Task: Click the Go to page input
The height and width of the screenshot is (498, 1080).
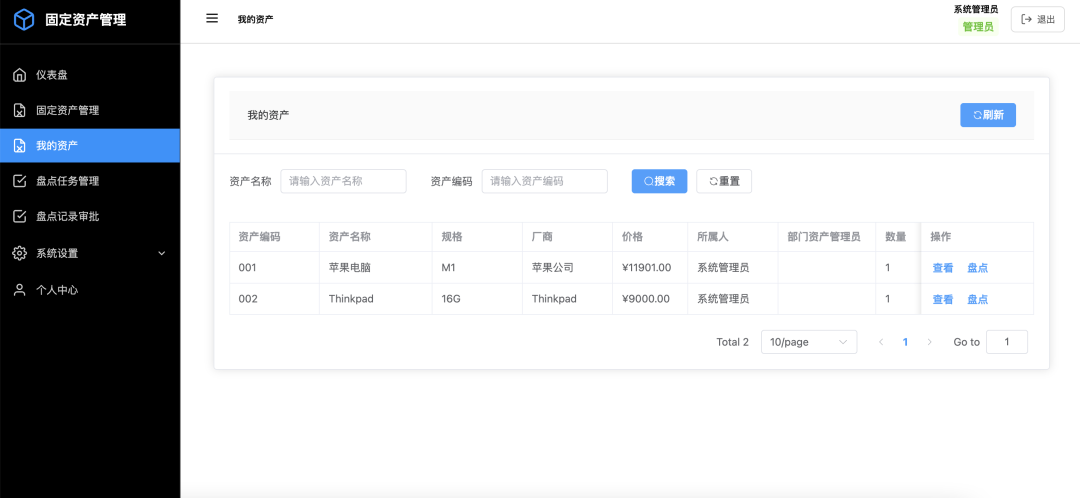Action: pos(1006,342)
